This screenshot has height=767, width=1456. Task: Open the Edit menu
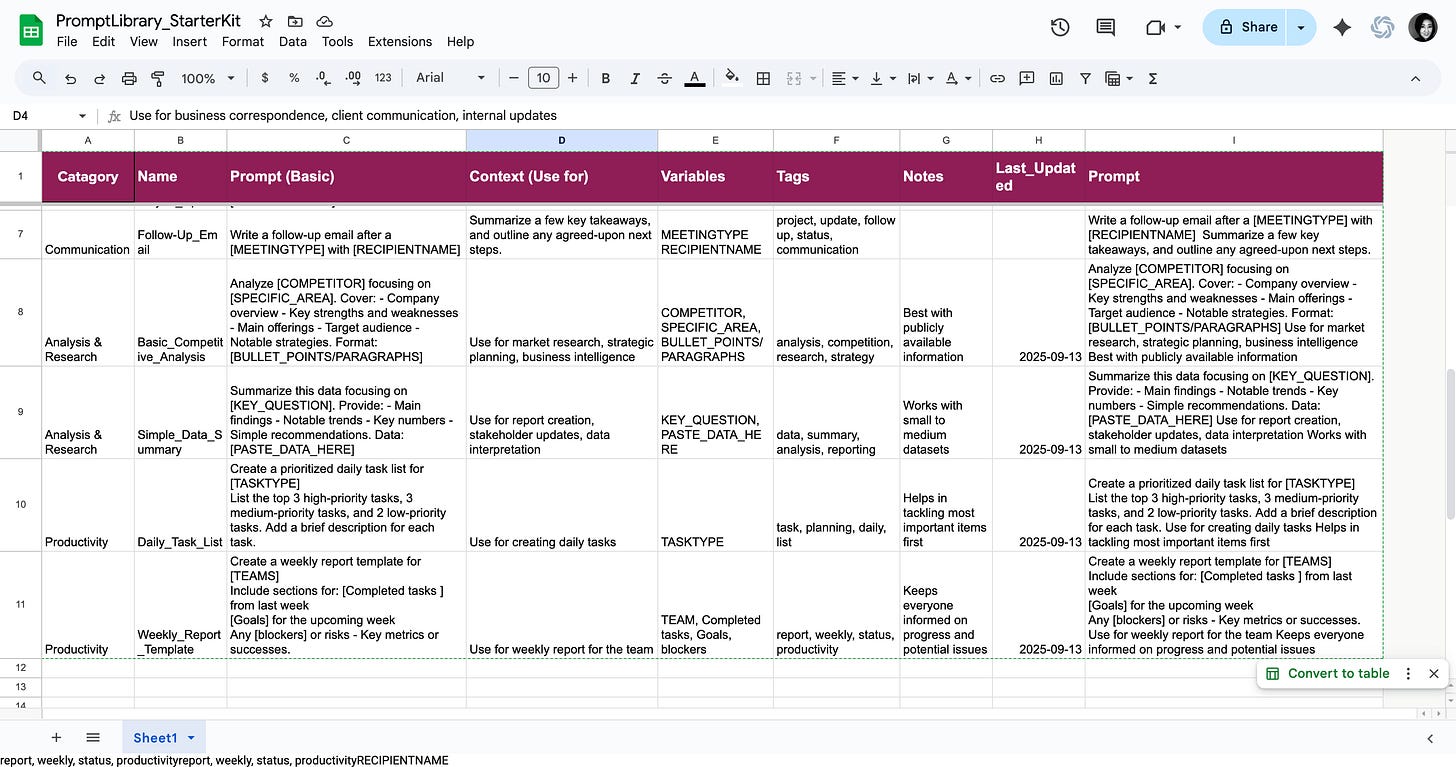coord(103,42)
